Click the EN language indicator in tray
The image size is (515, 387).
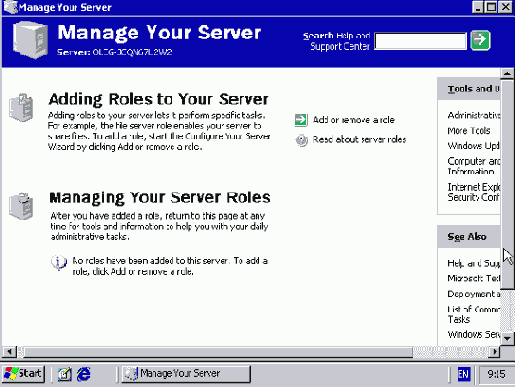click(x=464, y=374)
